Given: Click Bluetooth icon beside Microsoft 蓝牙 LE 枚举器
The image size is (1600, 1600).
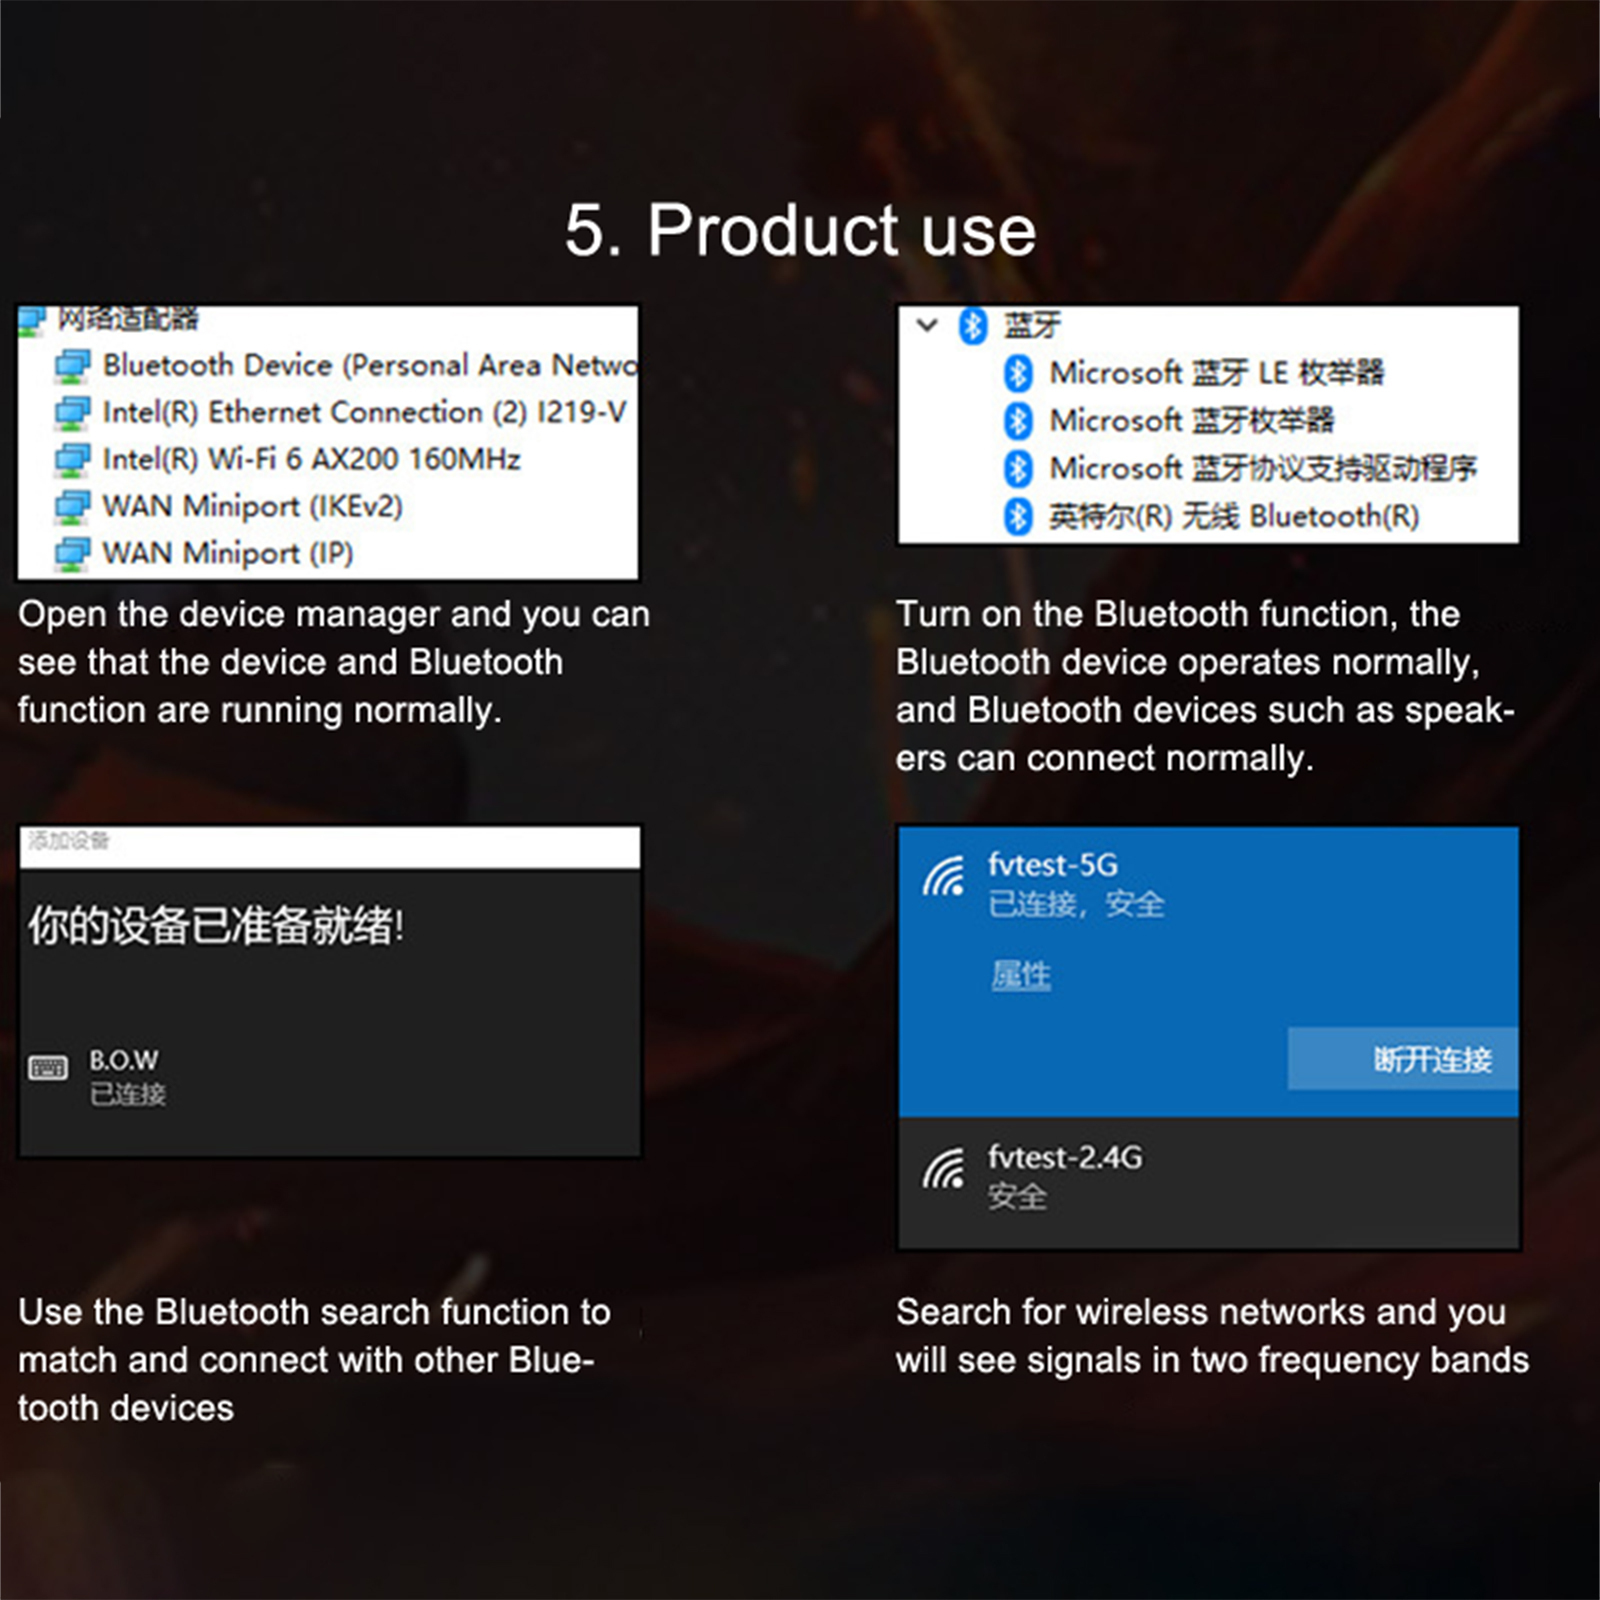Looking at the screenshot, I should point(1018,373).
